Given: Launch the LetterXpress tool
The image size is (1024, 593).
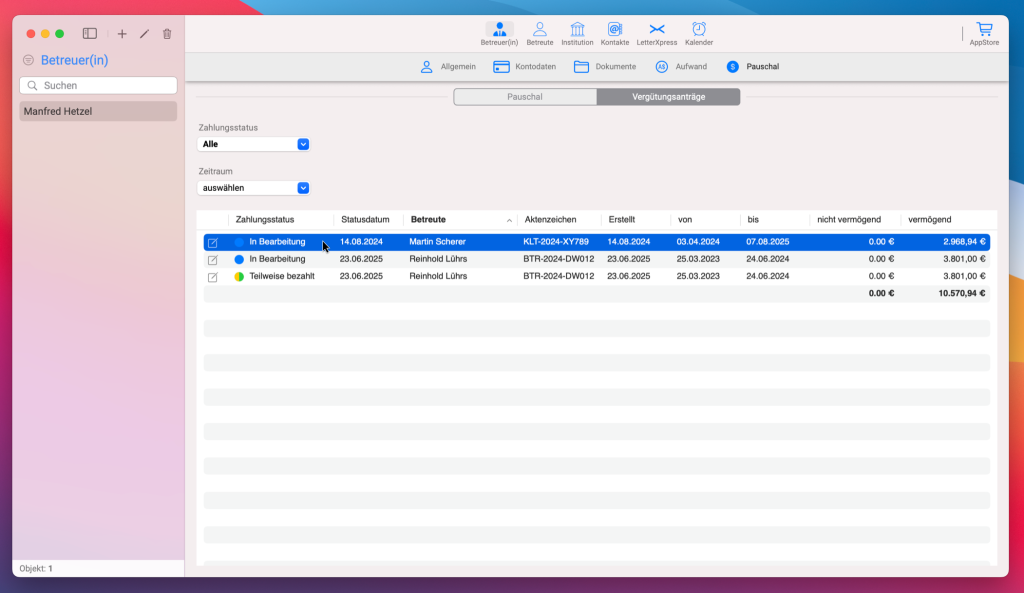Looking at the screenshot, I should click(656, 34).
